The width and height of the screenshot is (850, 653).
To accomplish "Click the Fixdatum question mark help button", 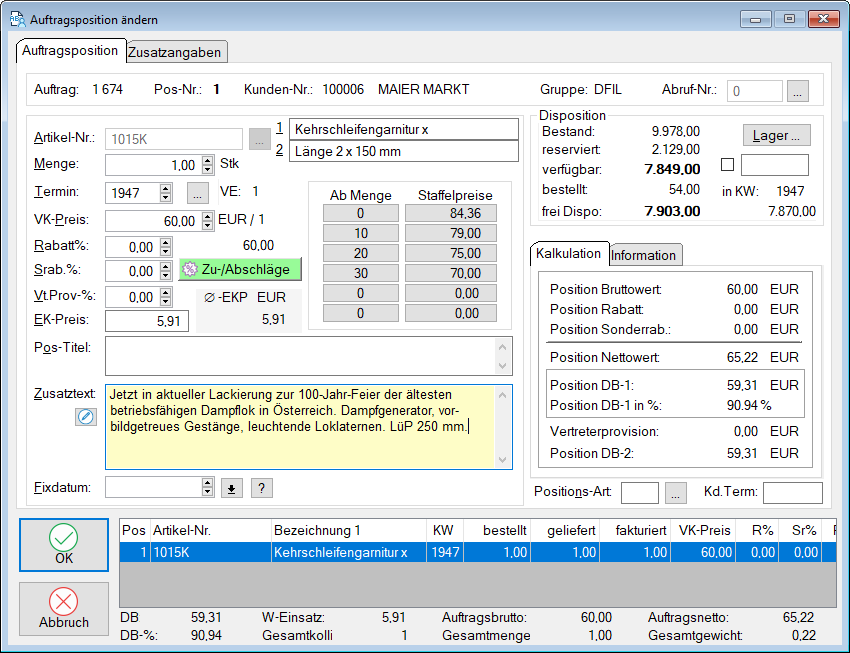I will 261,488.
